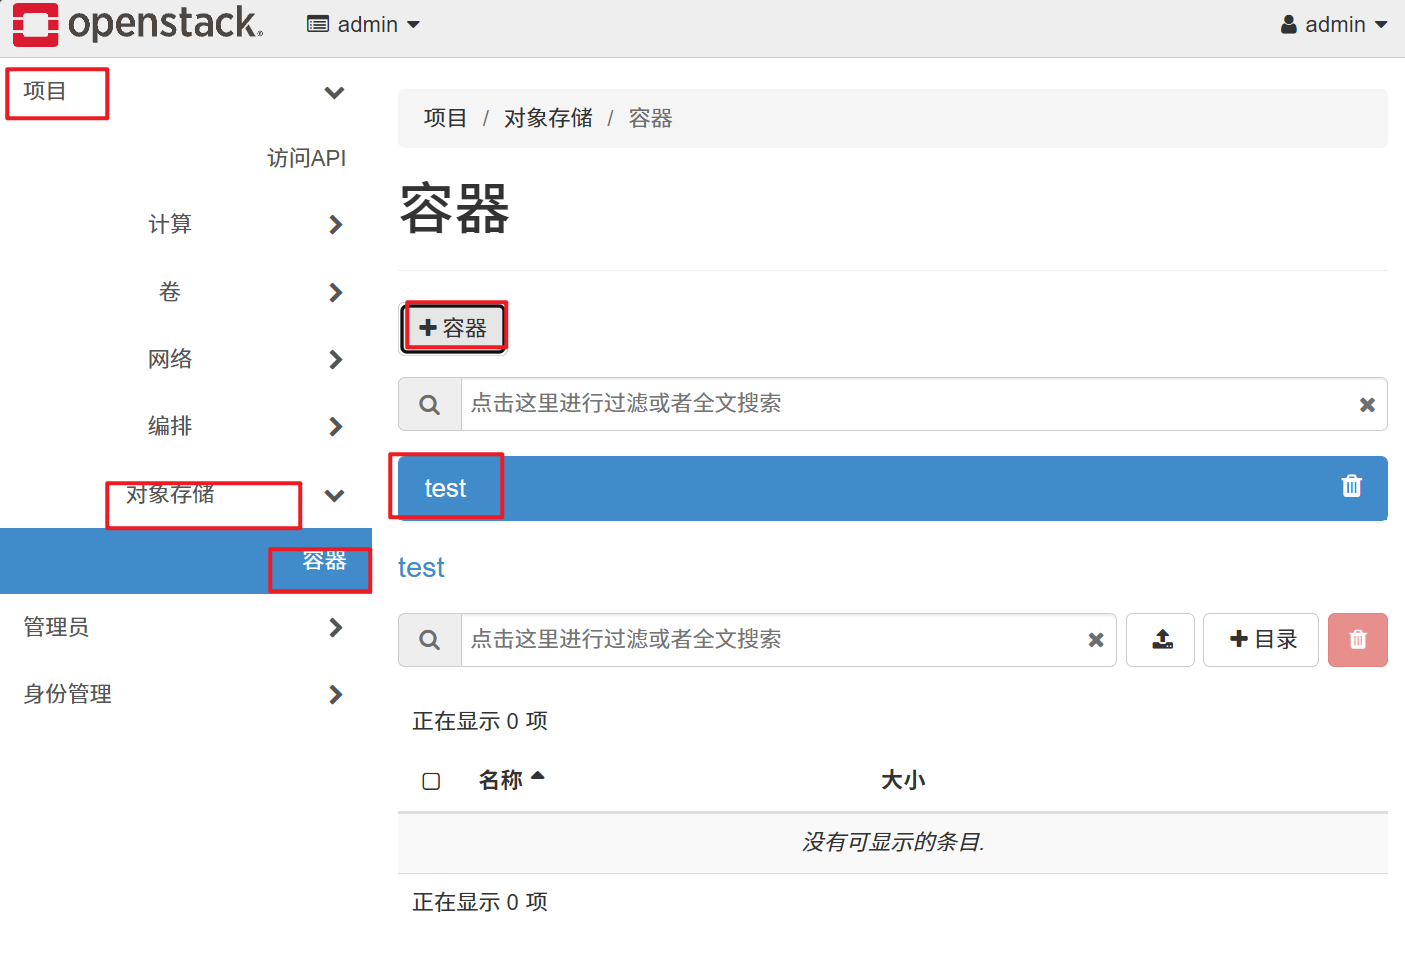Open the test container link
Image resolution: width=1405 pixels, height=963 pixels.
pyautogui.click(x=421, y=567)
